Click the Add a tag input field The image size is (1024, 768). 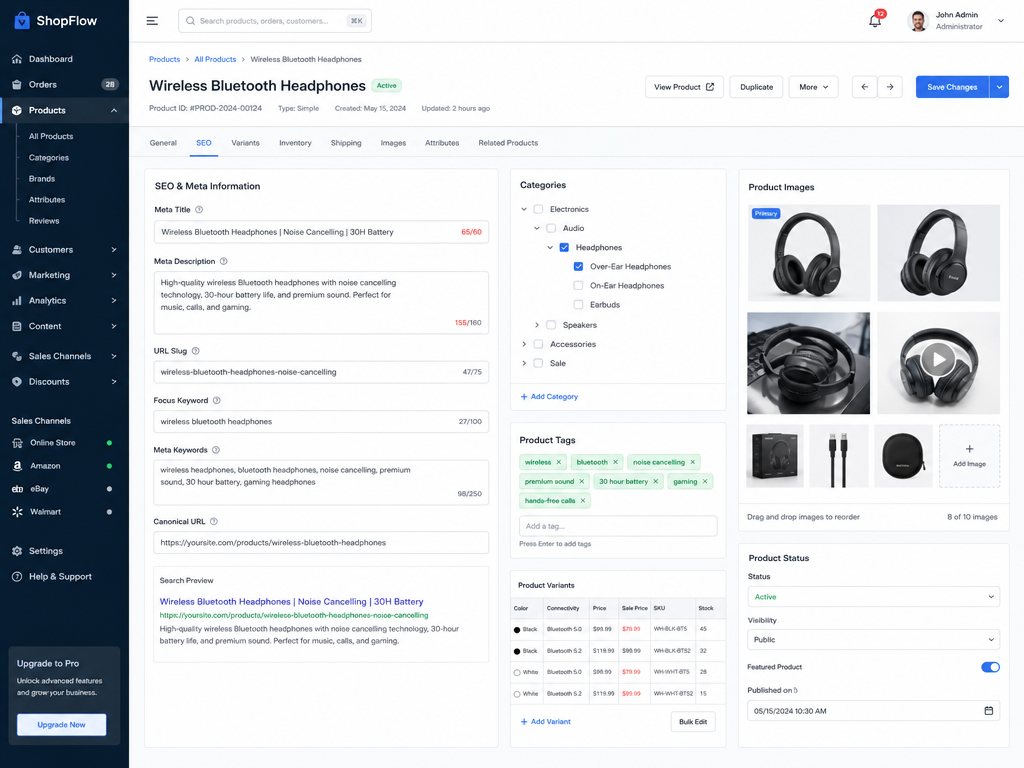[x=618, y=526]
